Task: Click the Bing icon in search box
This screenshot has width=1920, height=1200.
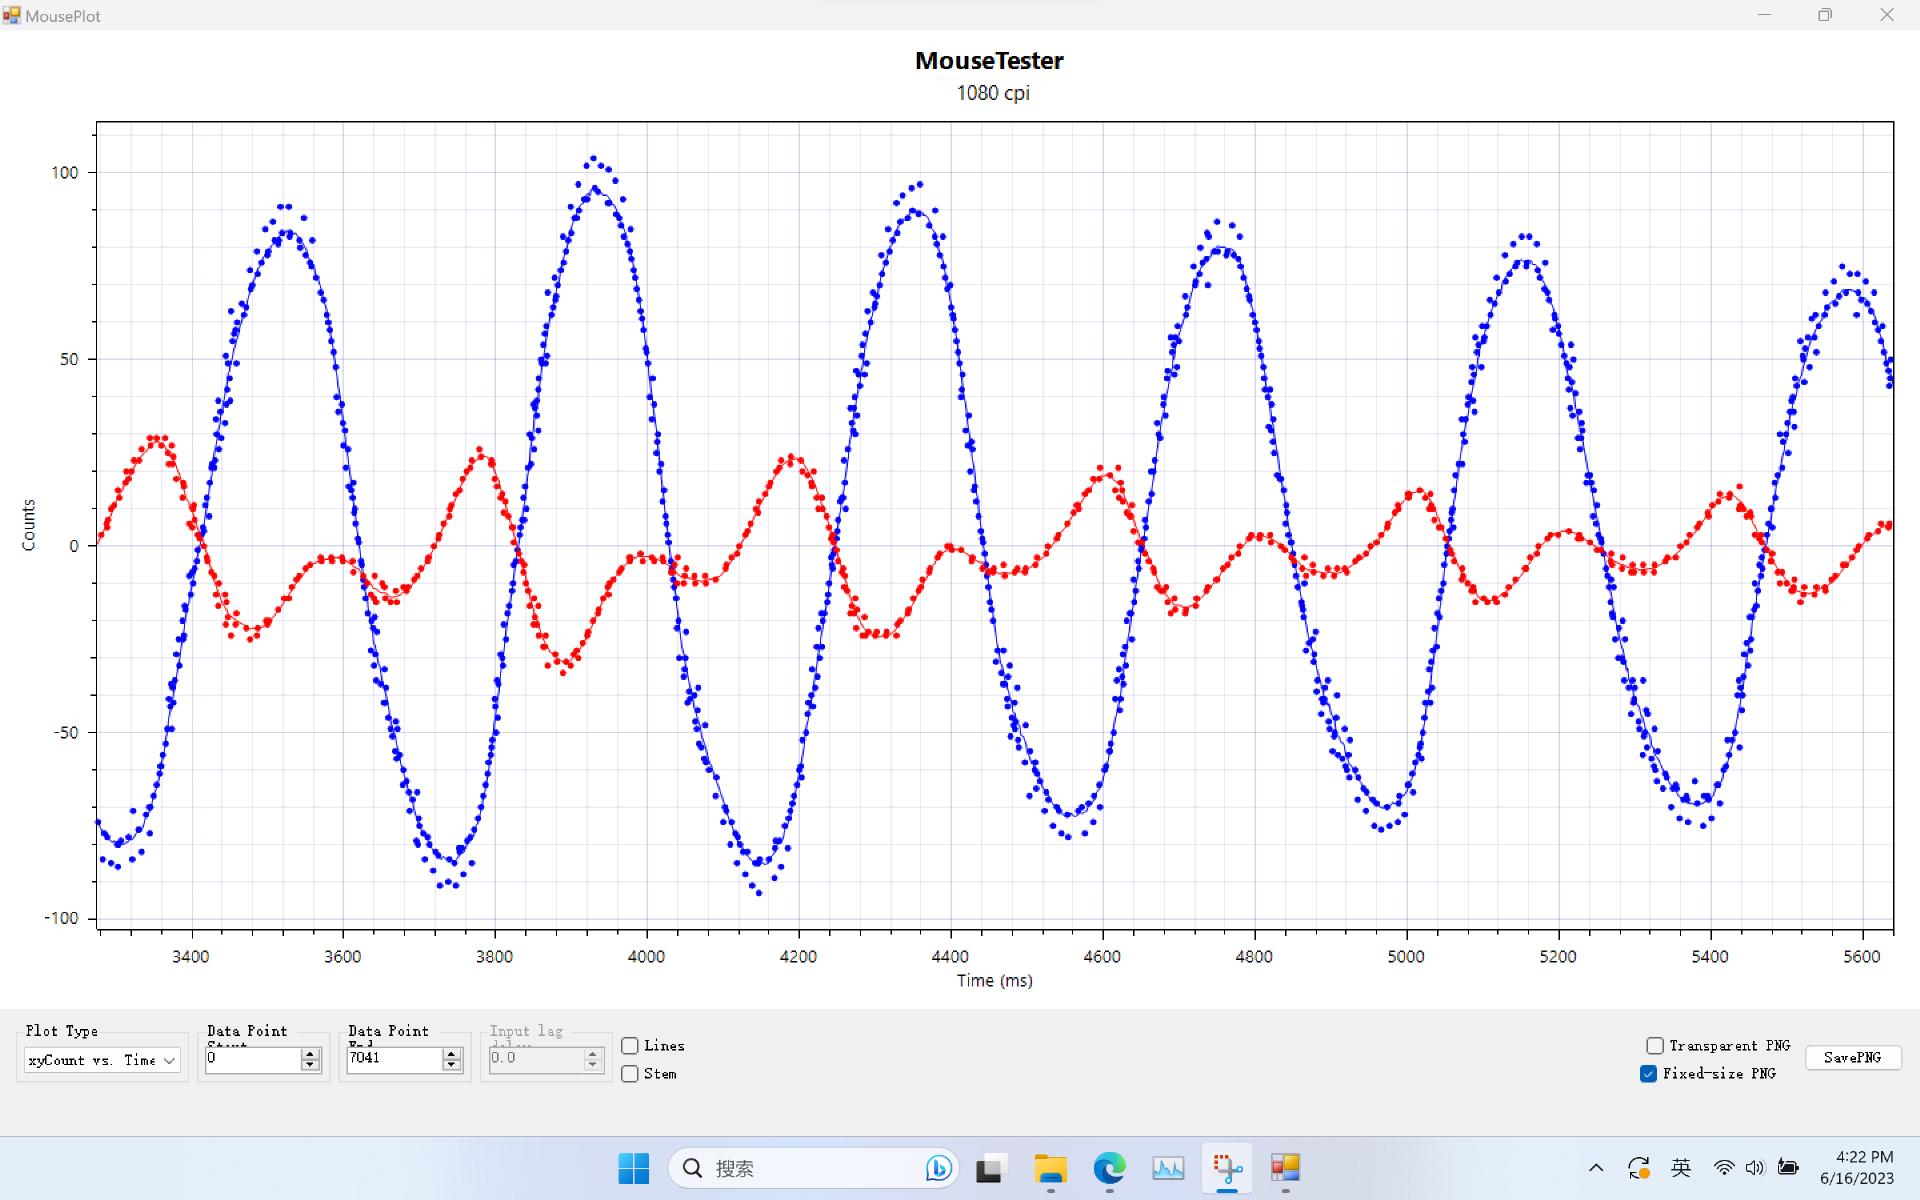Action: tap(938, 1168)
